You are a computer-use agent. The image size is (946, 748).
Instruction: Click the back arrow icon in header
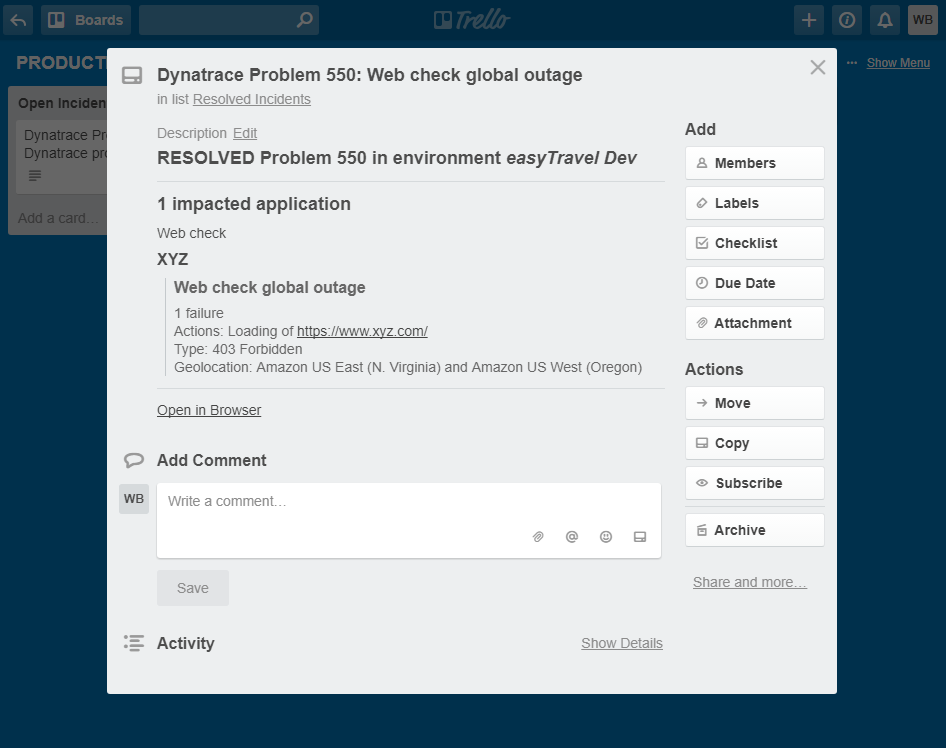click(18, 20)
